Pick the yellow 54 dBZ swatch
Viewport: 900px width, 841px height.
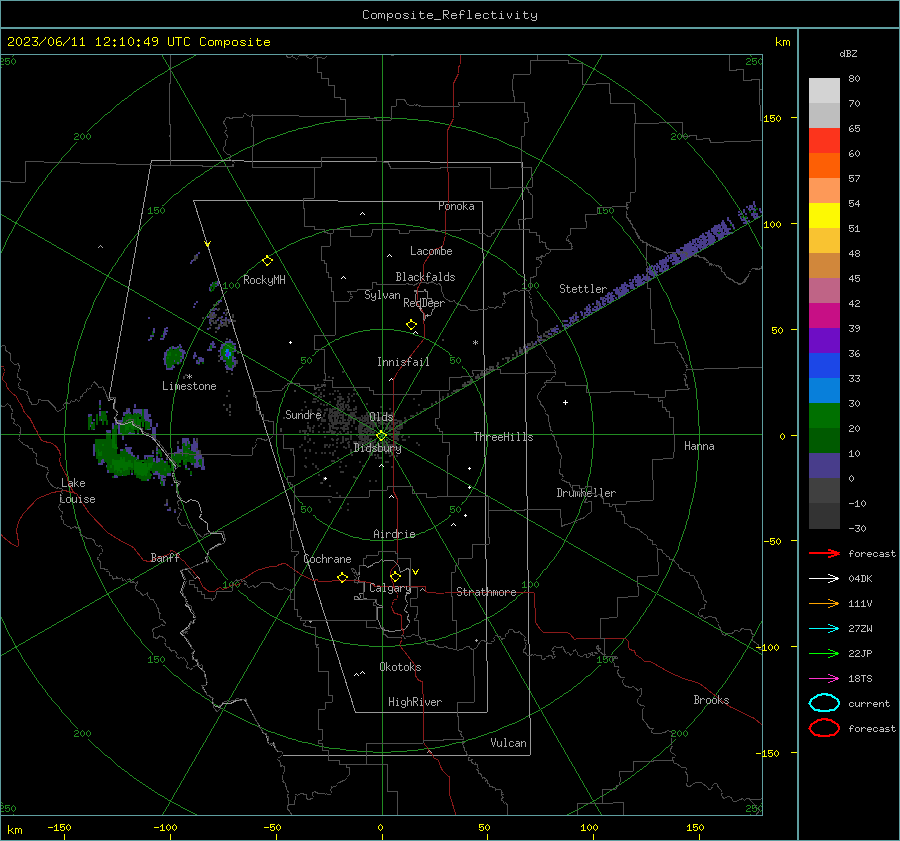[x=824, y=215]
